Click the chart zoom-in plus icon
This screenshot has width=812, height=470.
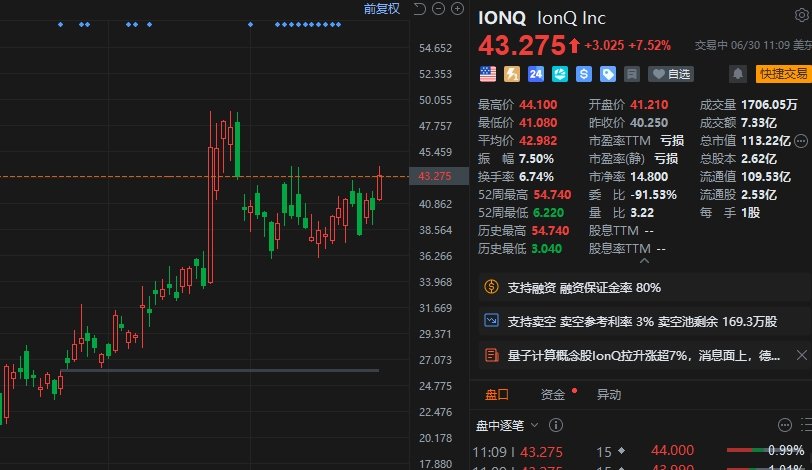(x=457, y=10)
